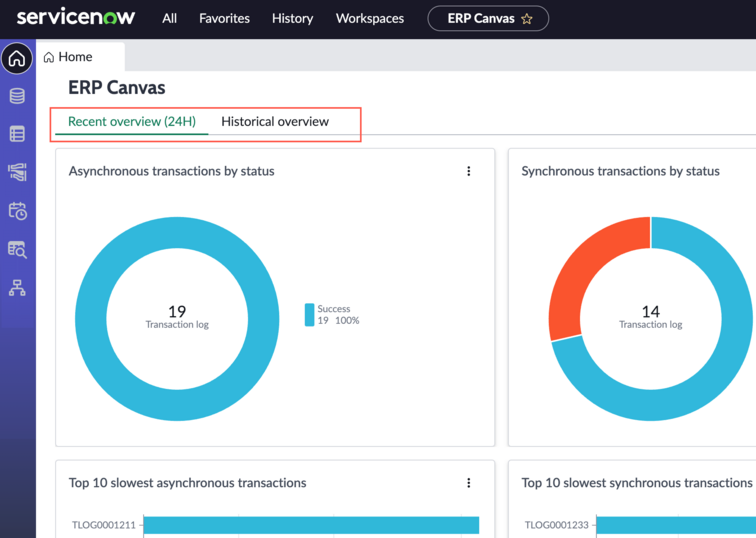Click the ServiceNow logo

coord(76,17)
